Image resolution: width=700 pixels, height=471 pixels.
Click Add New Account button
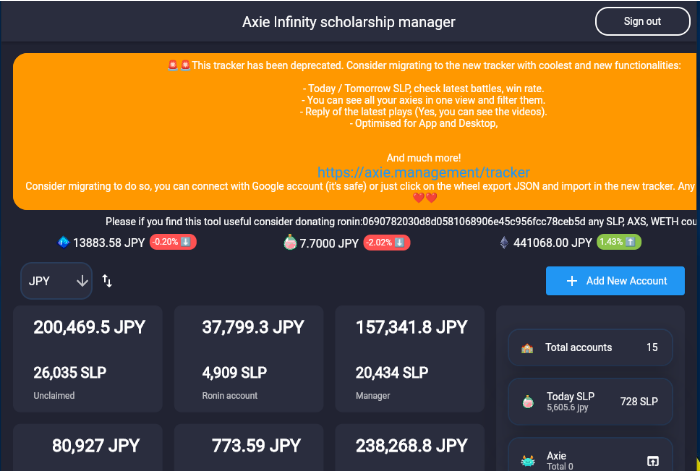click(x=615, y=281)
